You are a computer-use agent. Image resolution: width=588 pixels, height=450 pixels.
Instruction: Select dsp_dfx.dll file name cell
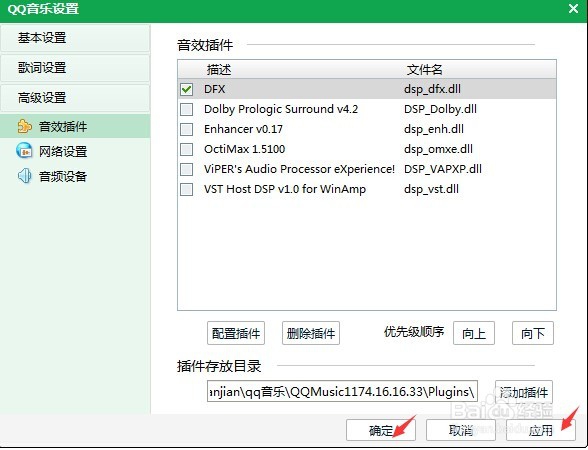pos(432,89)
